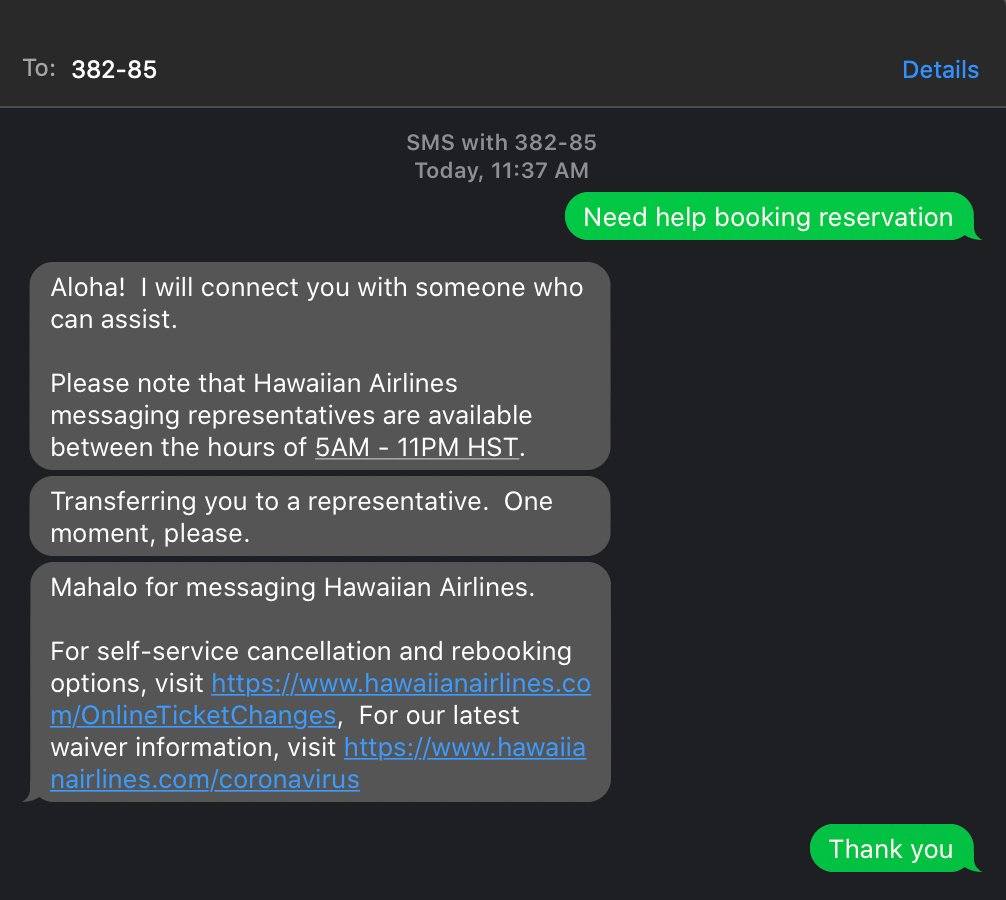The height and width of the screenshot is (900, 1006).
Task: Select the 'Thank you' sent message bubble
Action: pos(891,848)
